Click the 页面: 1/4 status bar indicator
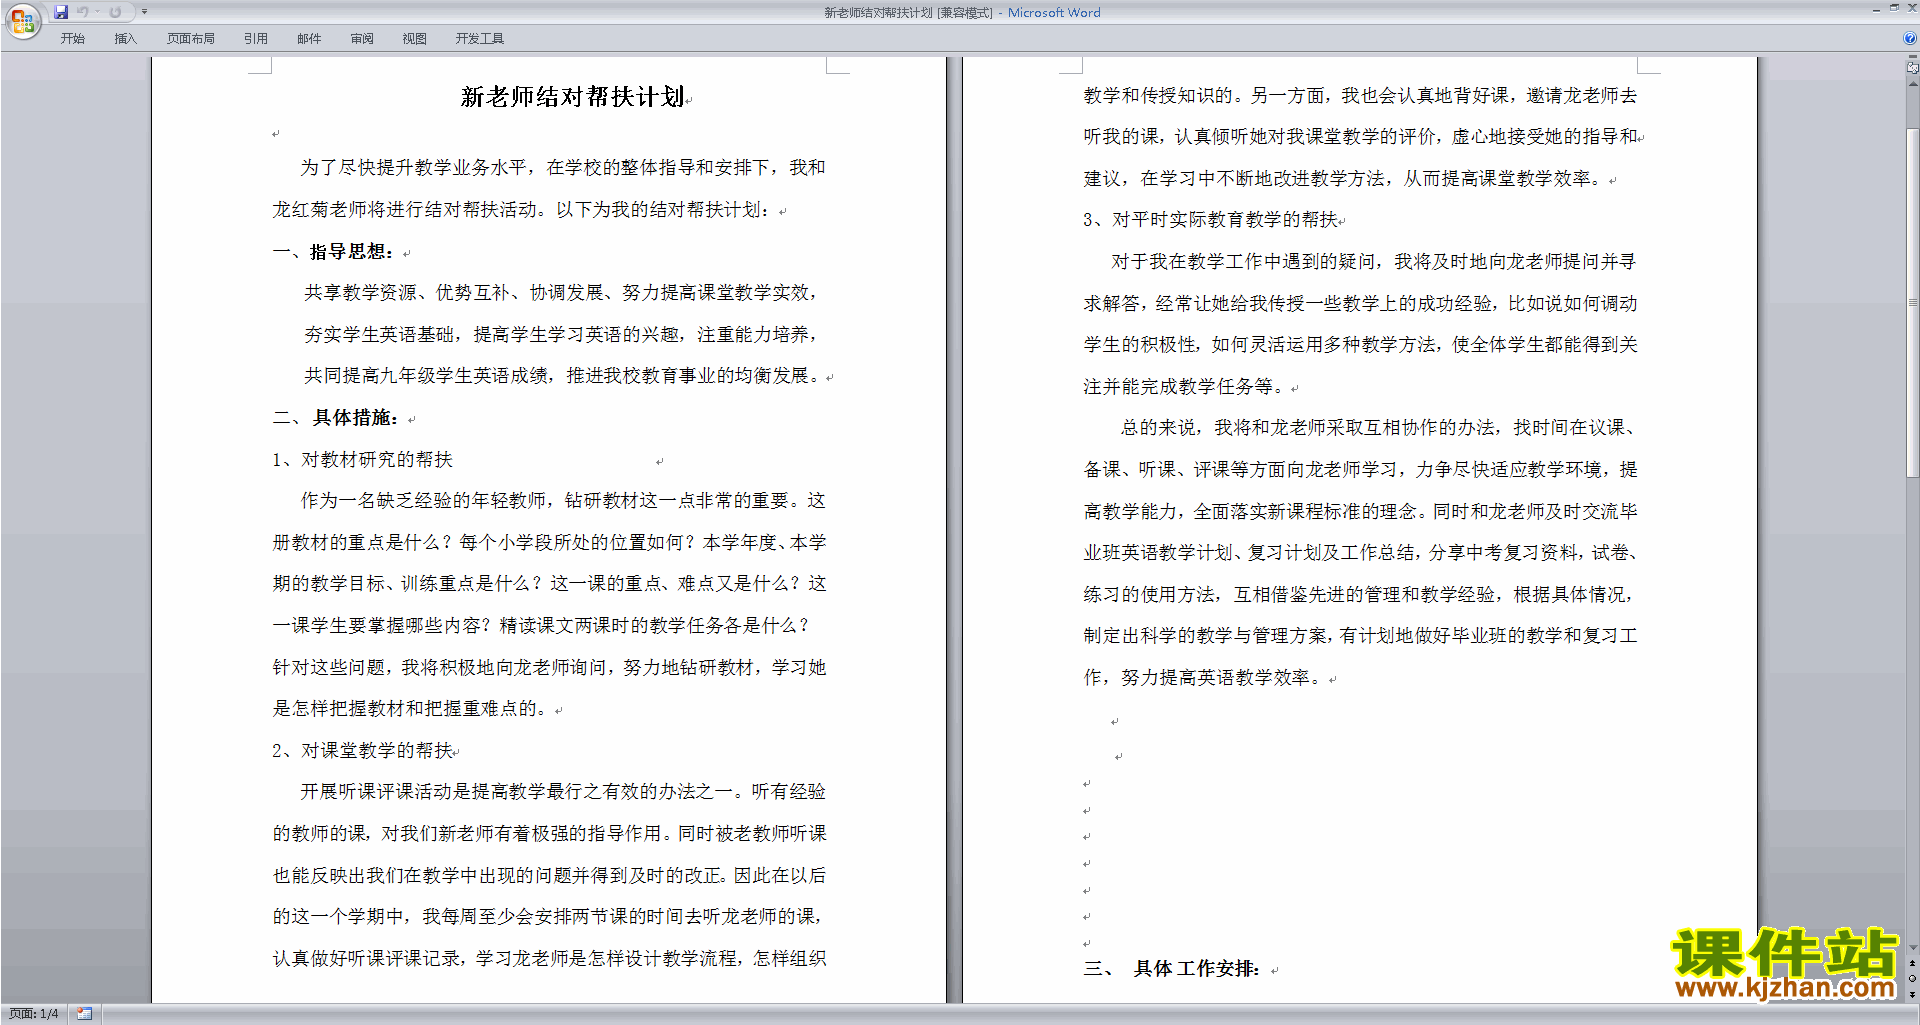The height and width of the screenshot is (1025, 1920). coord(34,1014)
